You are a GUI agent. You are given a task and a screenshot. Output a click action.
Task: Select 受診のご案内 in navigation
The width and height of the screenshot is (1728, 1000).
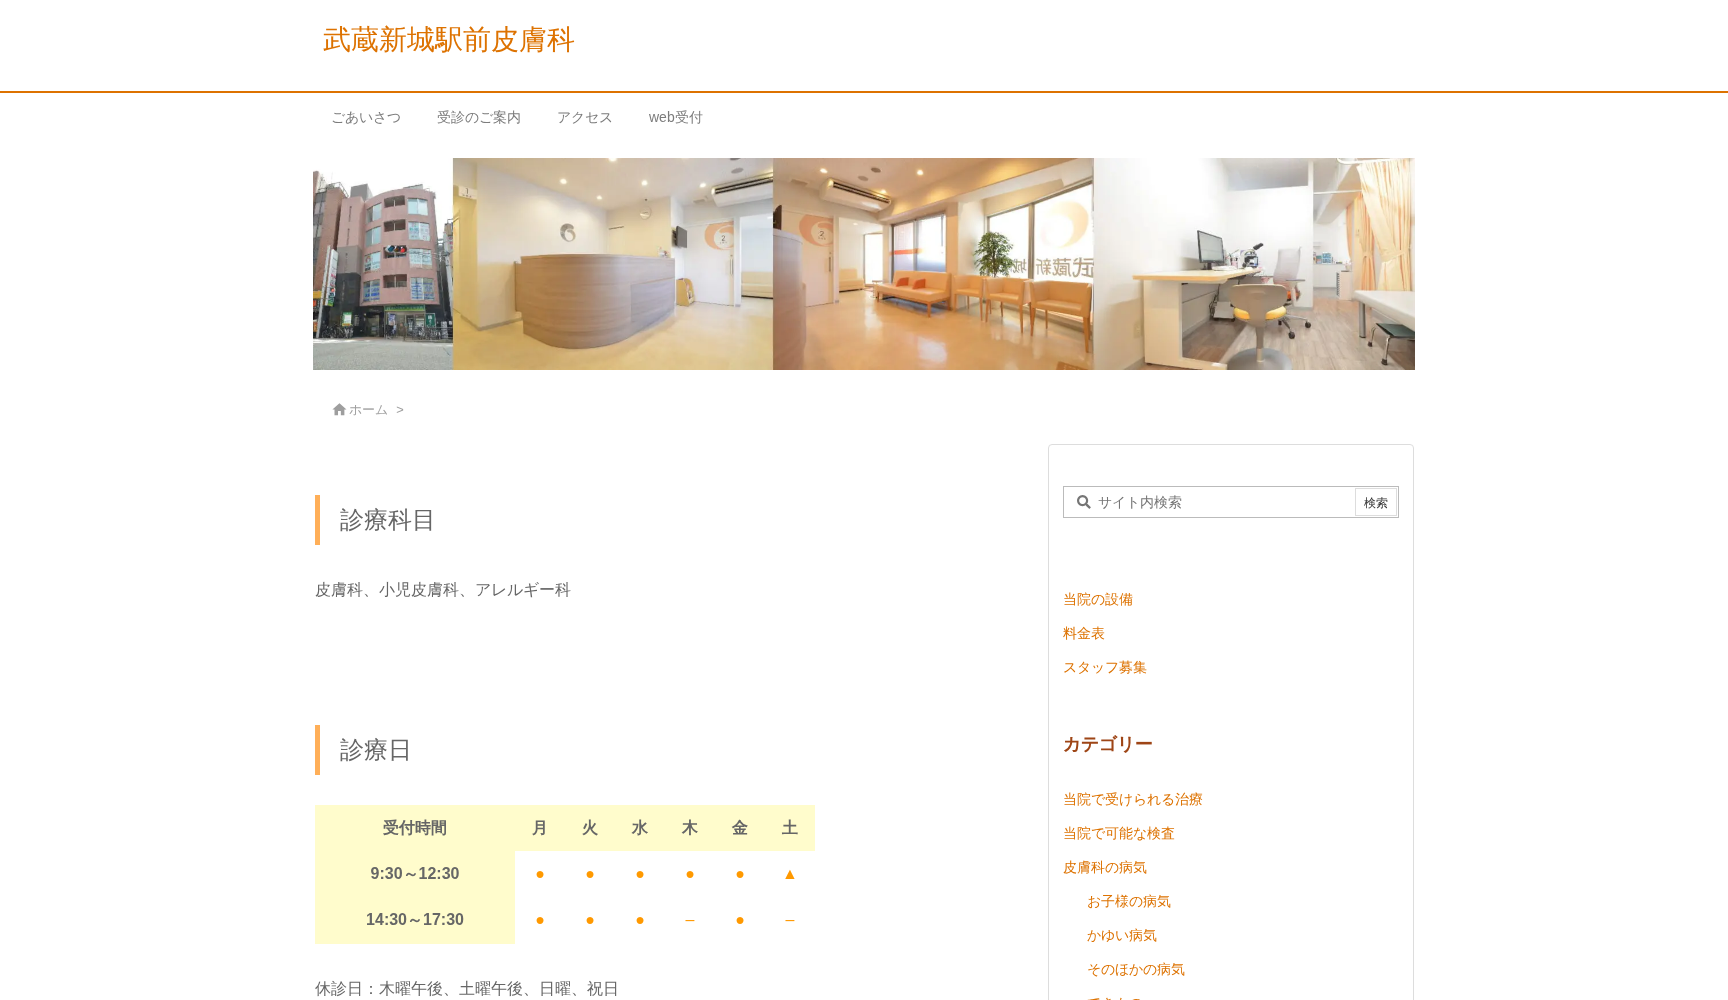pos(479,117)
